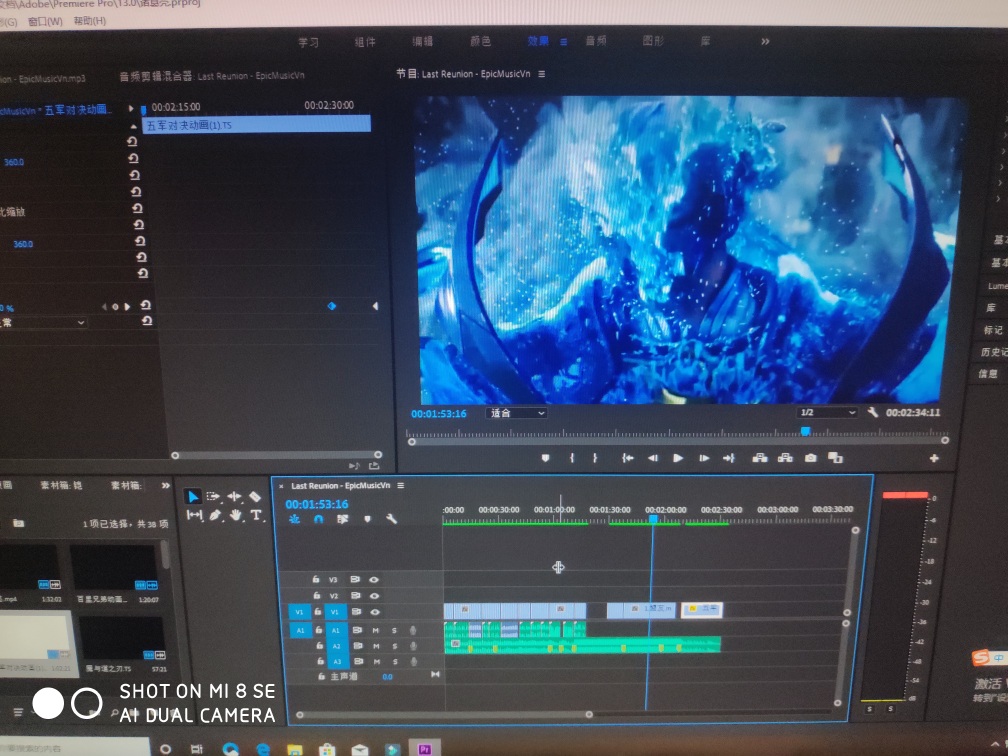This screenshot has width=1008, height=756.
Task: Open the 信息 panel on the right
Action: click(988, 374)
